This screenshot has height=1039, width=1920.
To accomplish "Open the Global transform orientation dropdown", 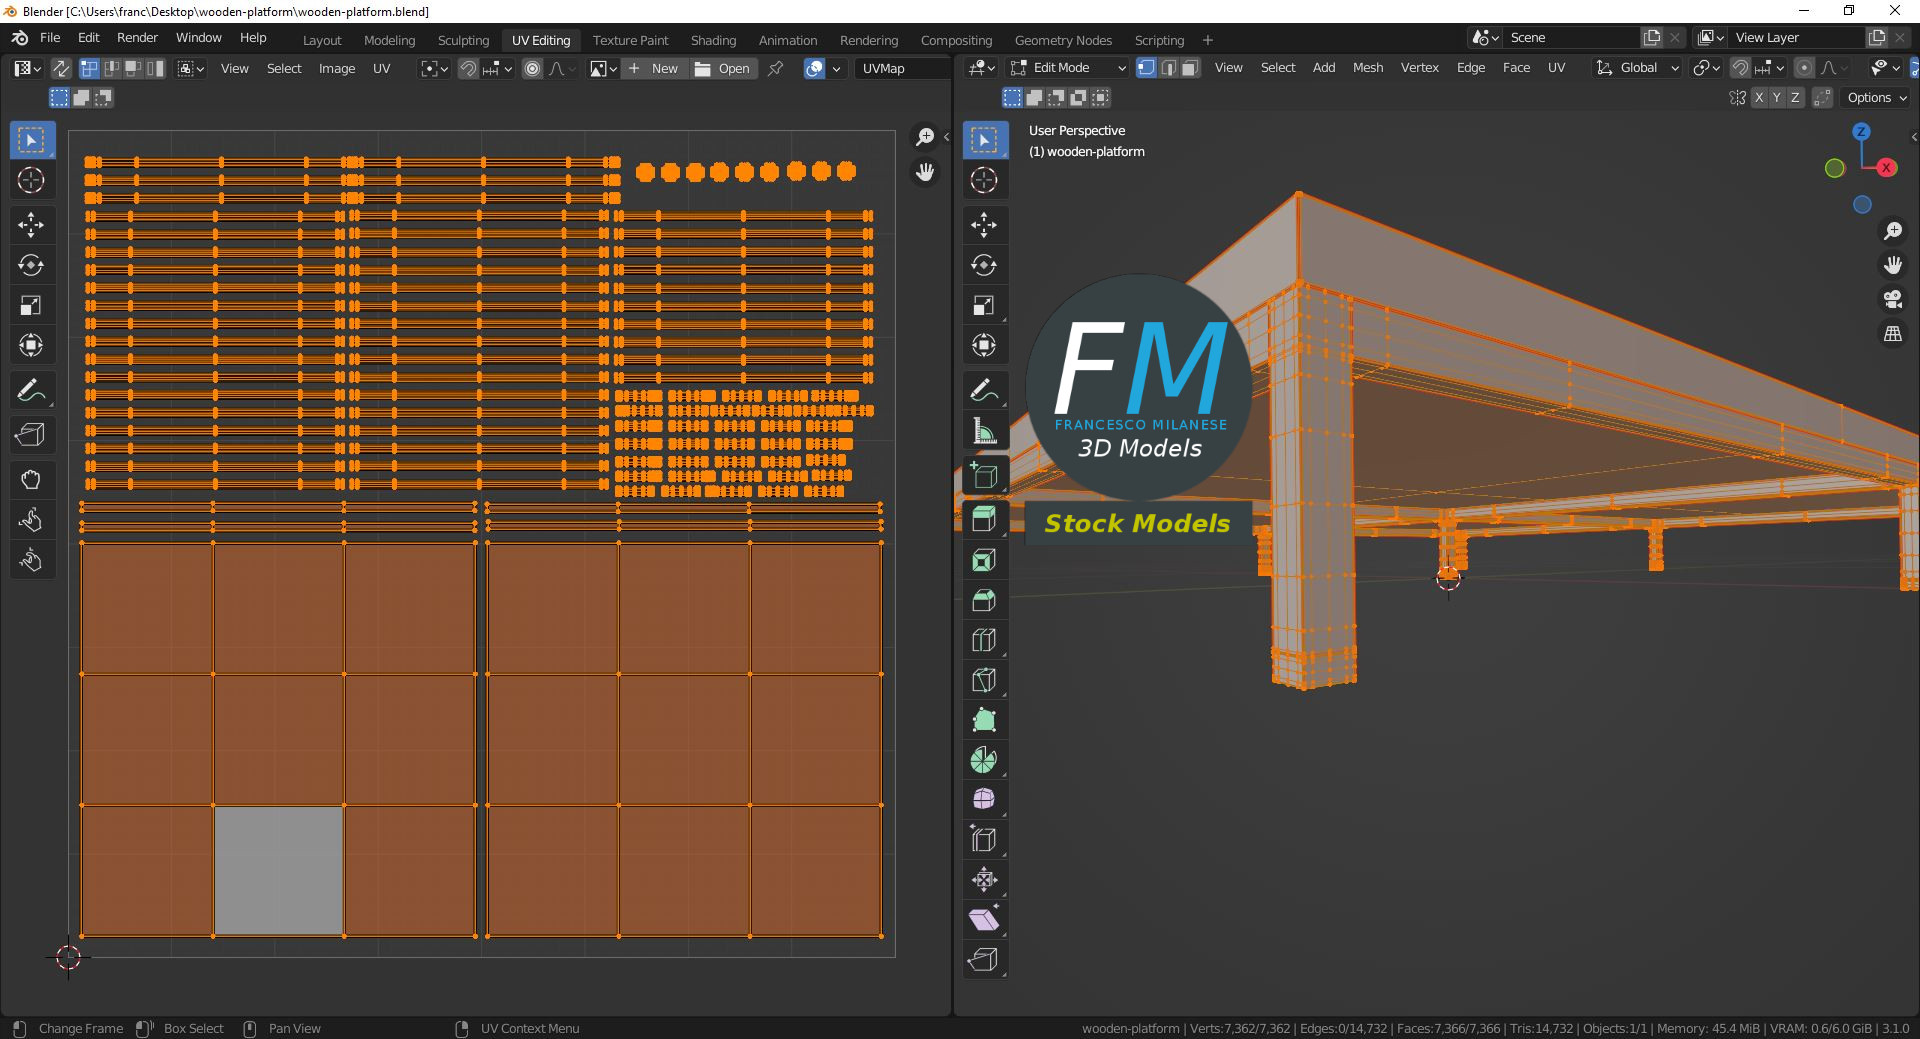I will click(x=1637, y=68).
